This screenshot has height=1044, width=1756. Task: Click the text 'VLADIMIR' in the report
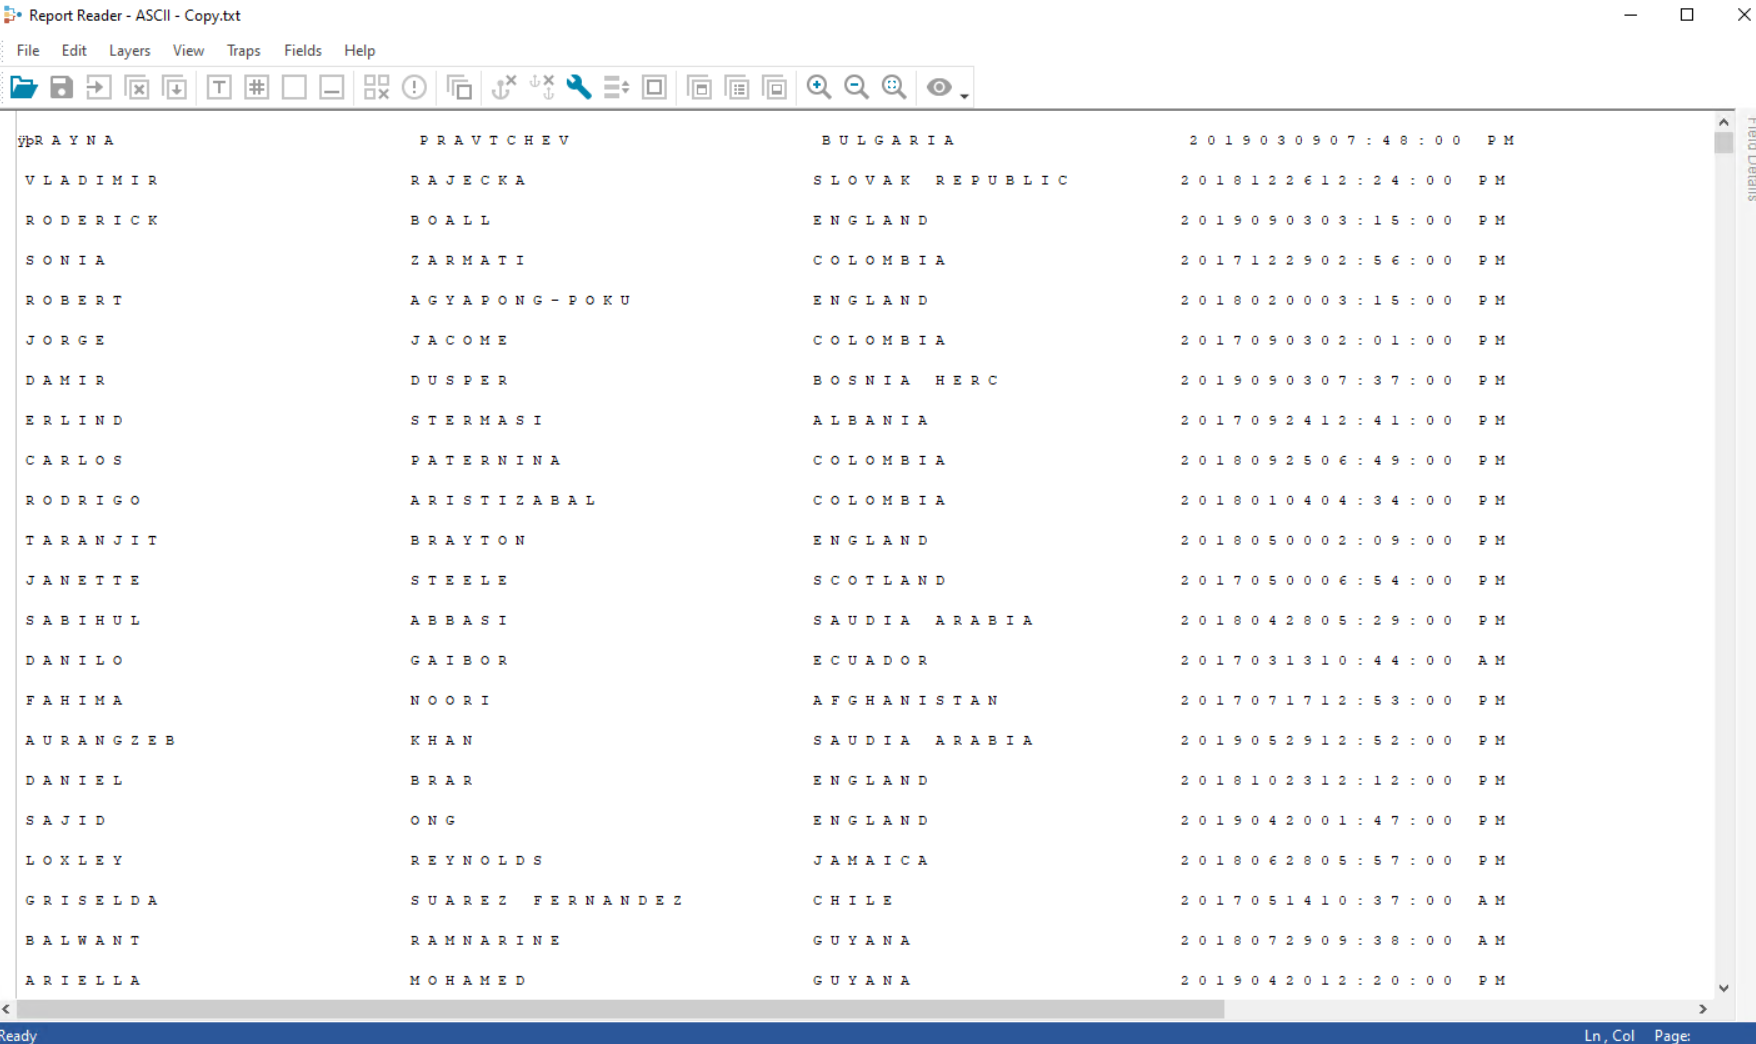pos(92,180)
